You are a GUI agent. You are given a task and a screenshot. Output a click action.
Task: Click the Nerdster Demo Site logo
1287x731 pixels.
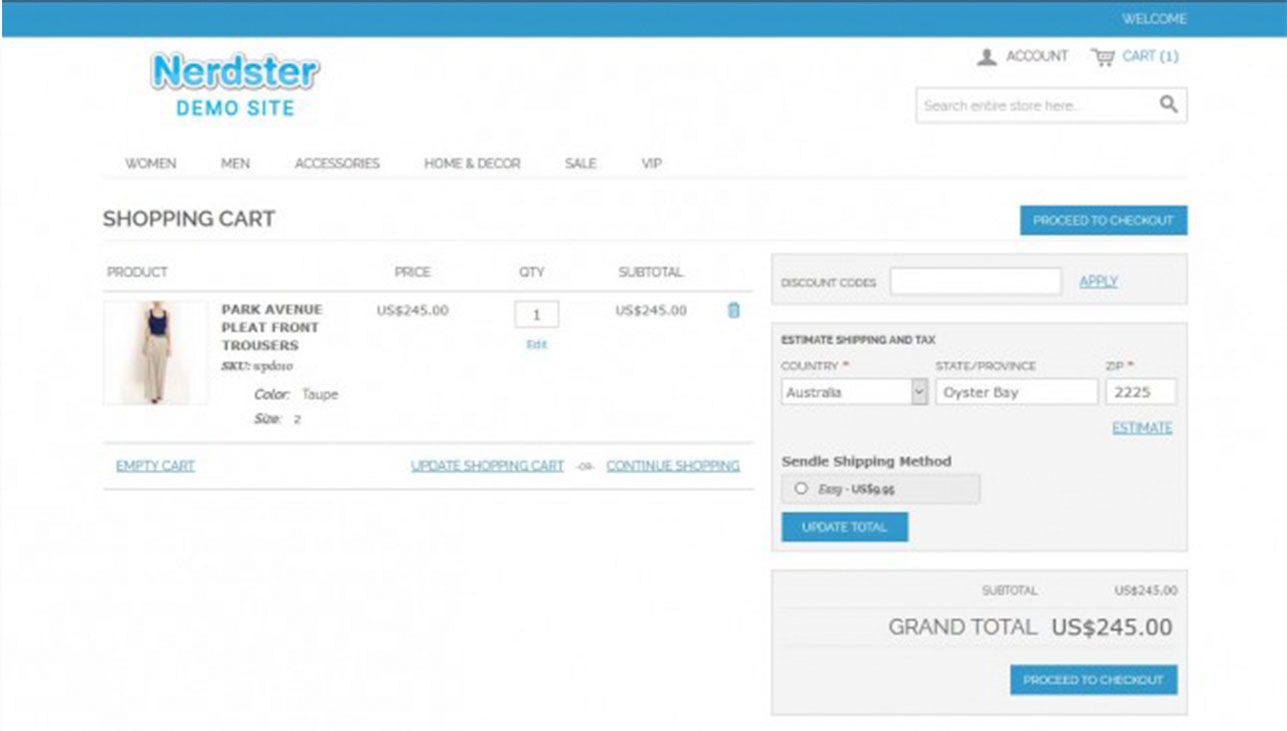(235, 84)
